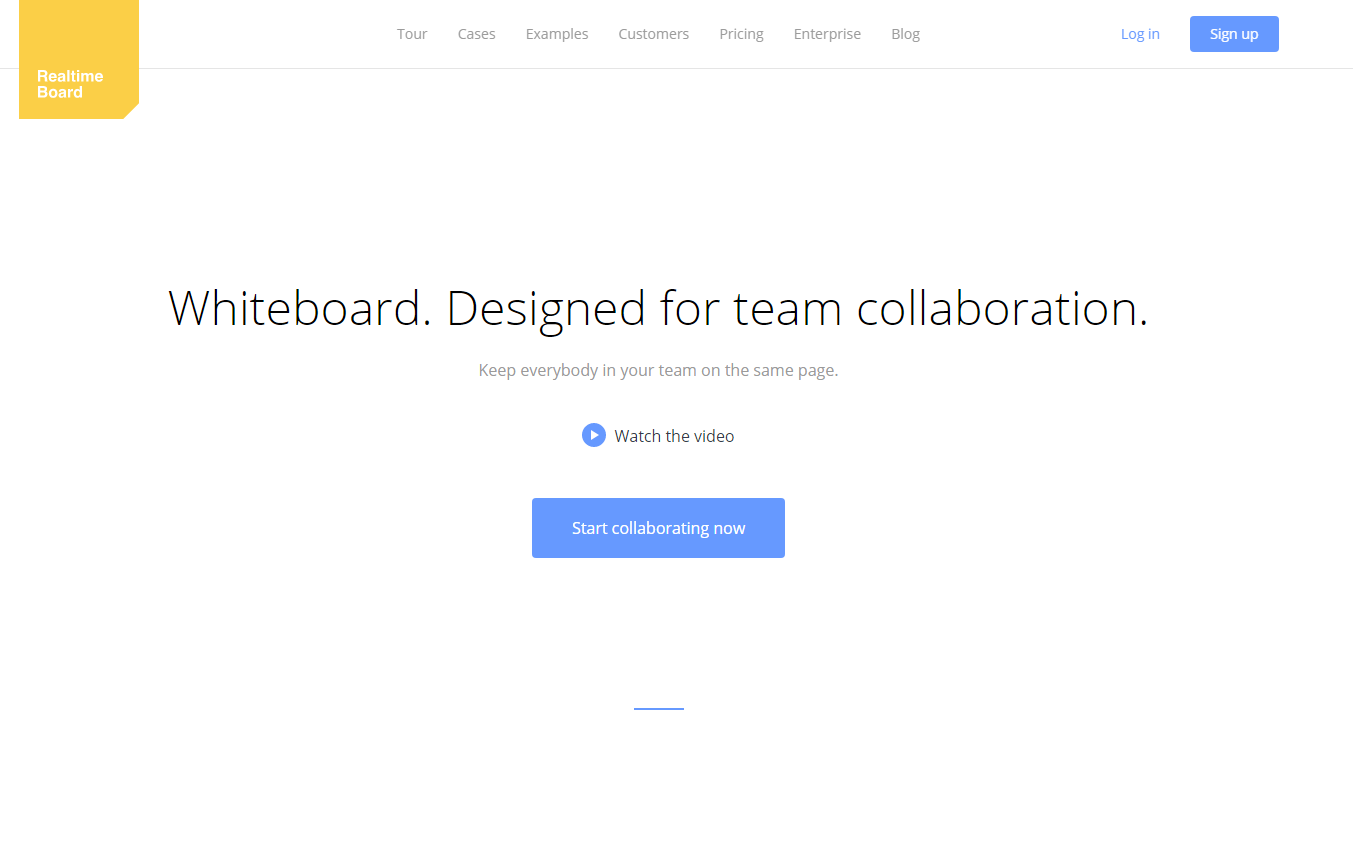Image resolution: width=1353 pixels, height=866 pixels.
Task: Click the 'Keep everybody in your team' subtitle
Action: (x=658, y=370)
